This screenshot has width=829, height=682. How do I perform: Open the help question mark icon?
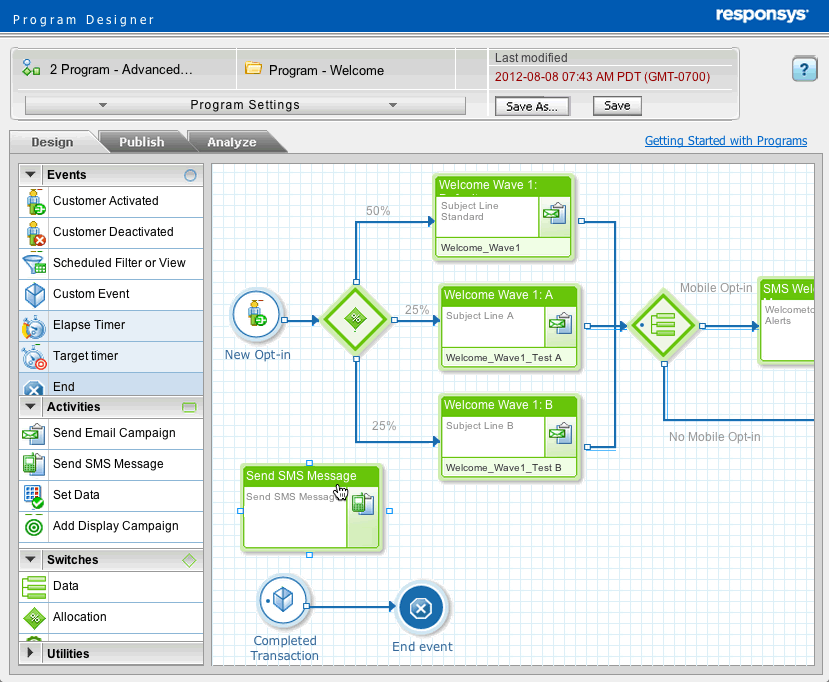804,69
